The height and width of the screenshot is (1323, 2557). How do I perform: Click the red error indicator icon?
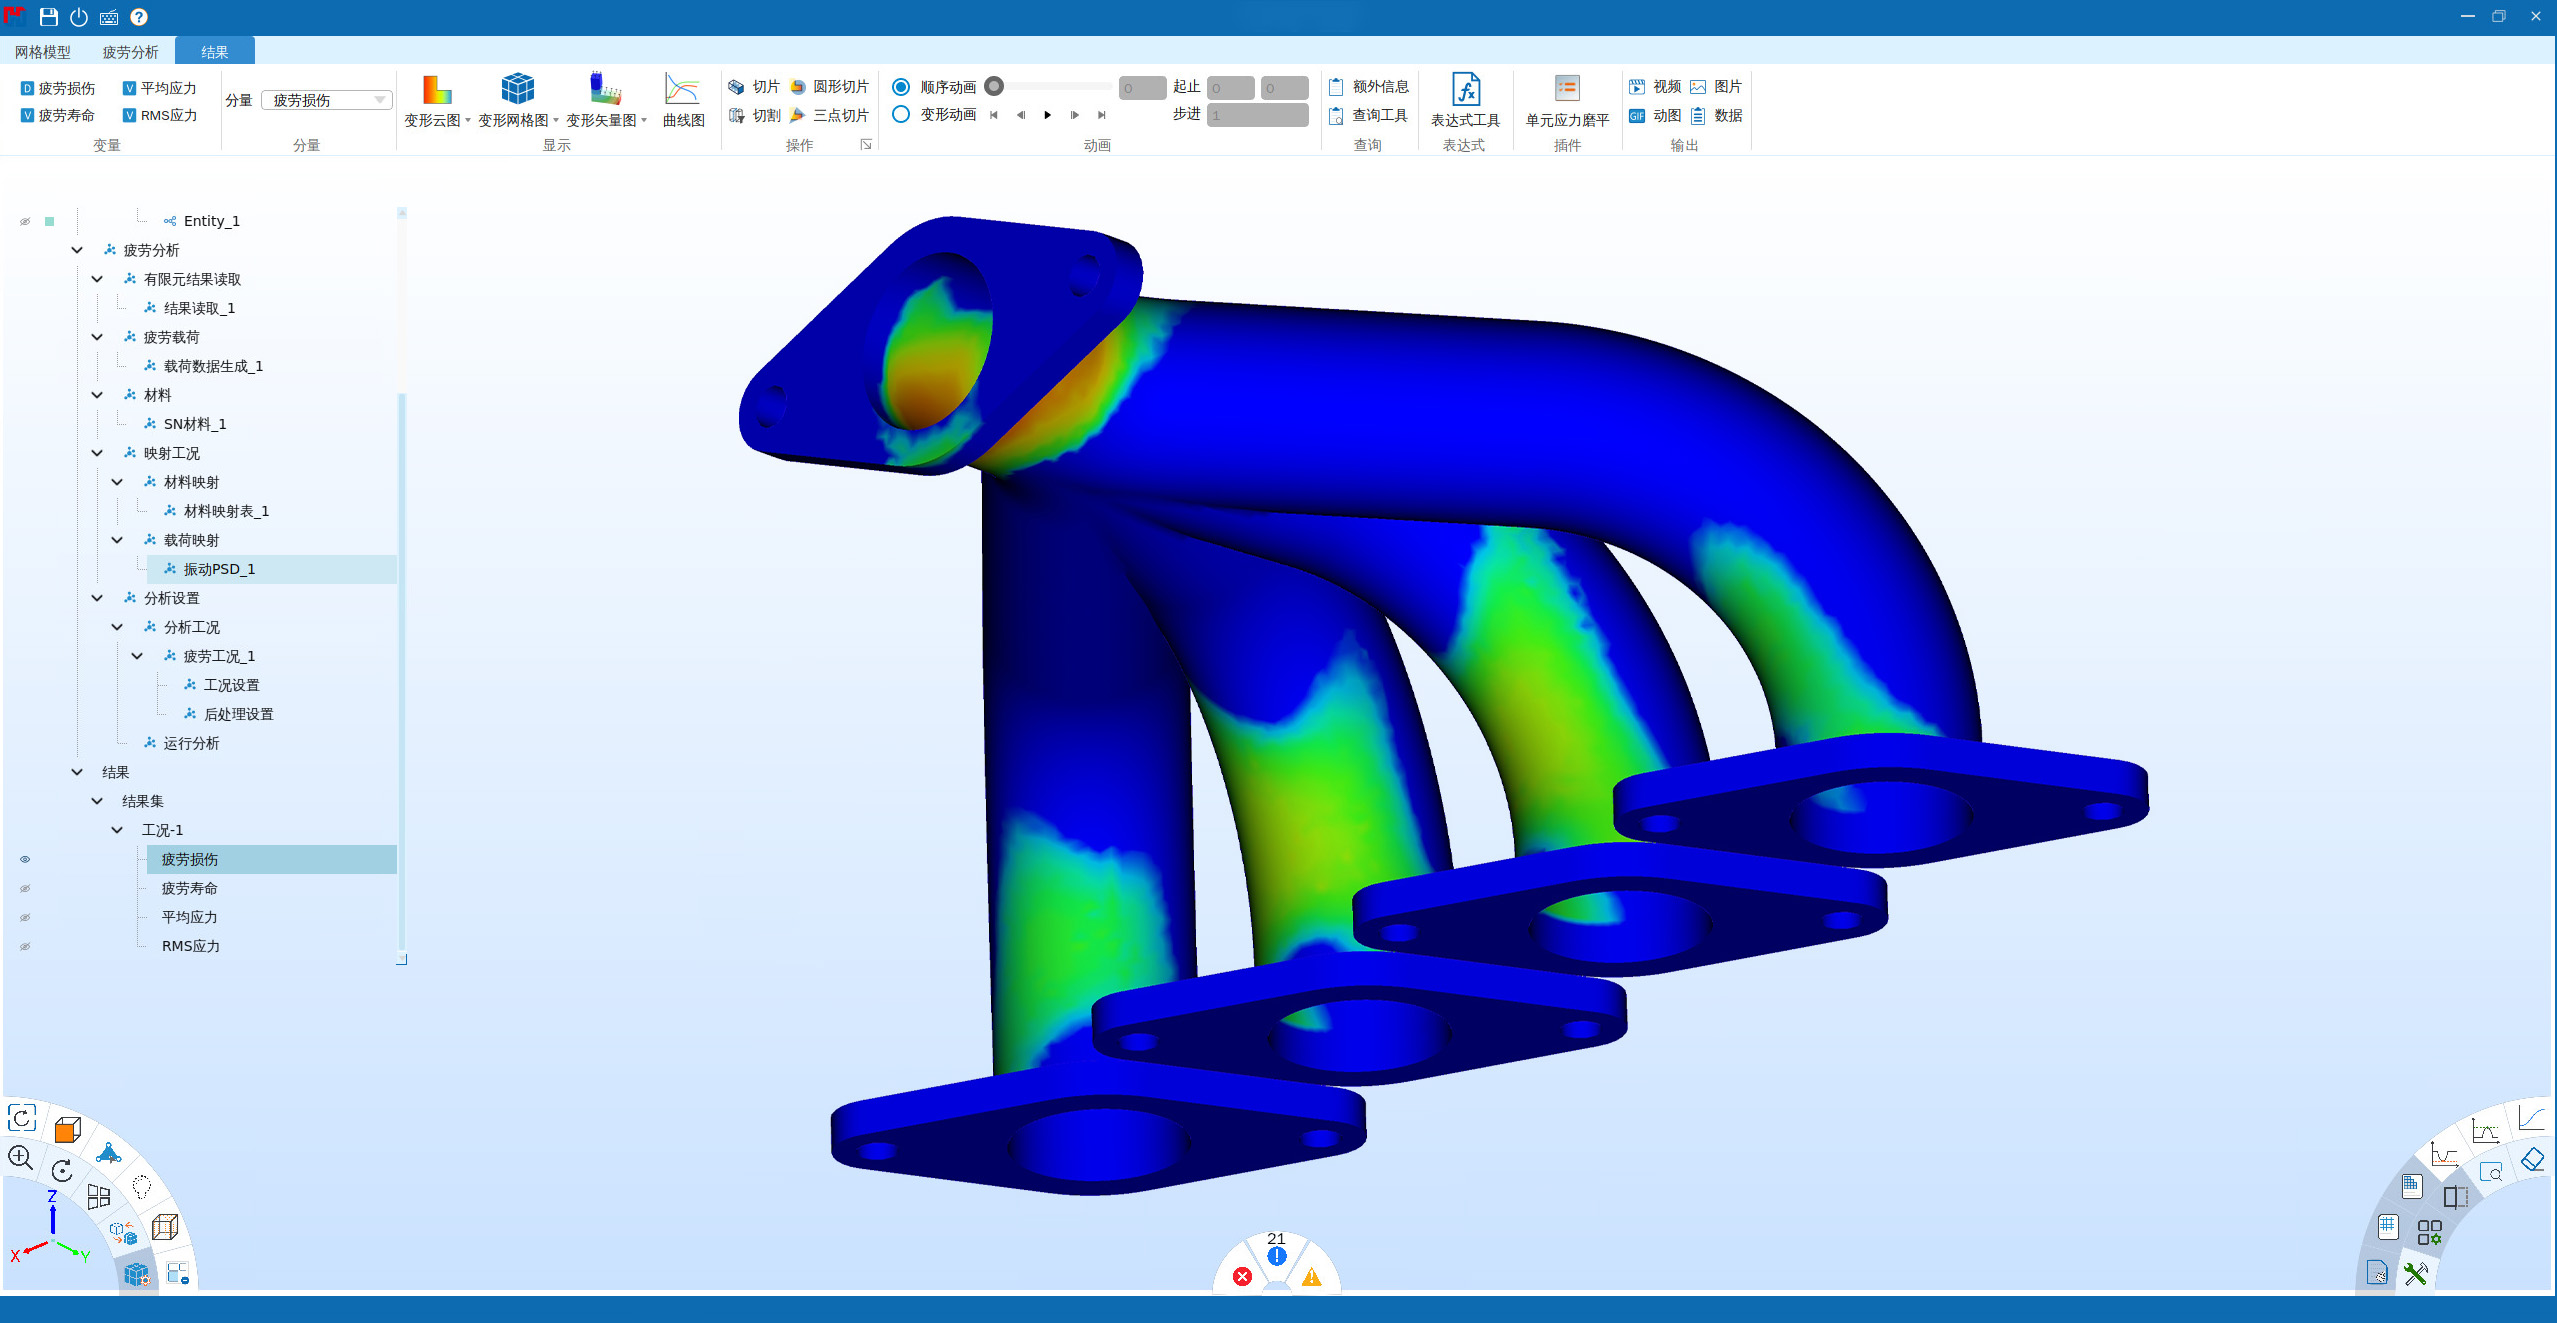1242,1276
